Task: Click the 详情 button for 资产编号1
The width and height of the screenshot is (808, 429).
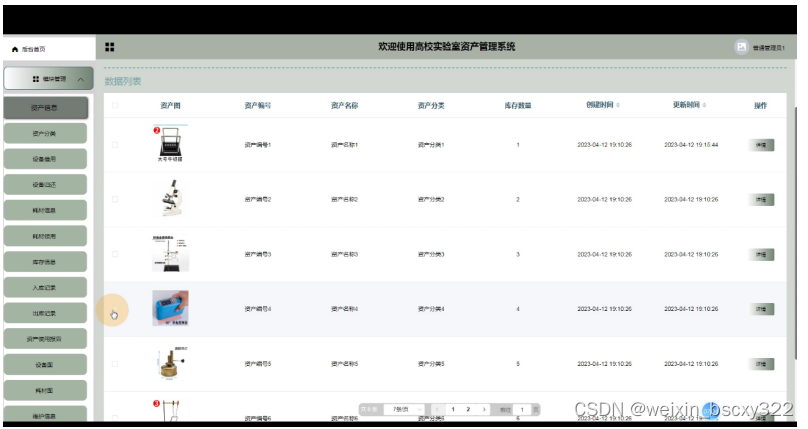Action: [761, 145]
